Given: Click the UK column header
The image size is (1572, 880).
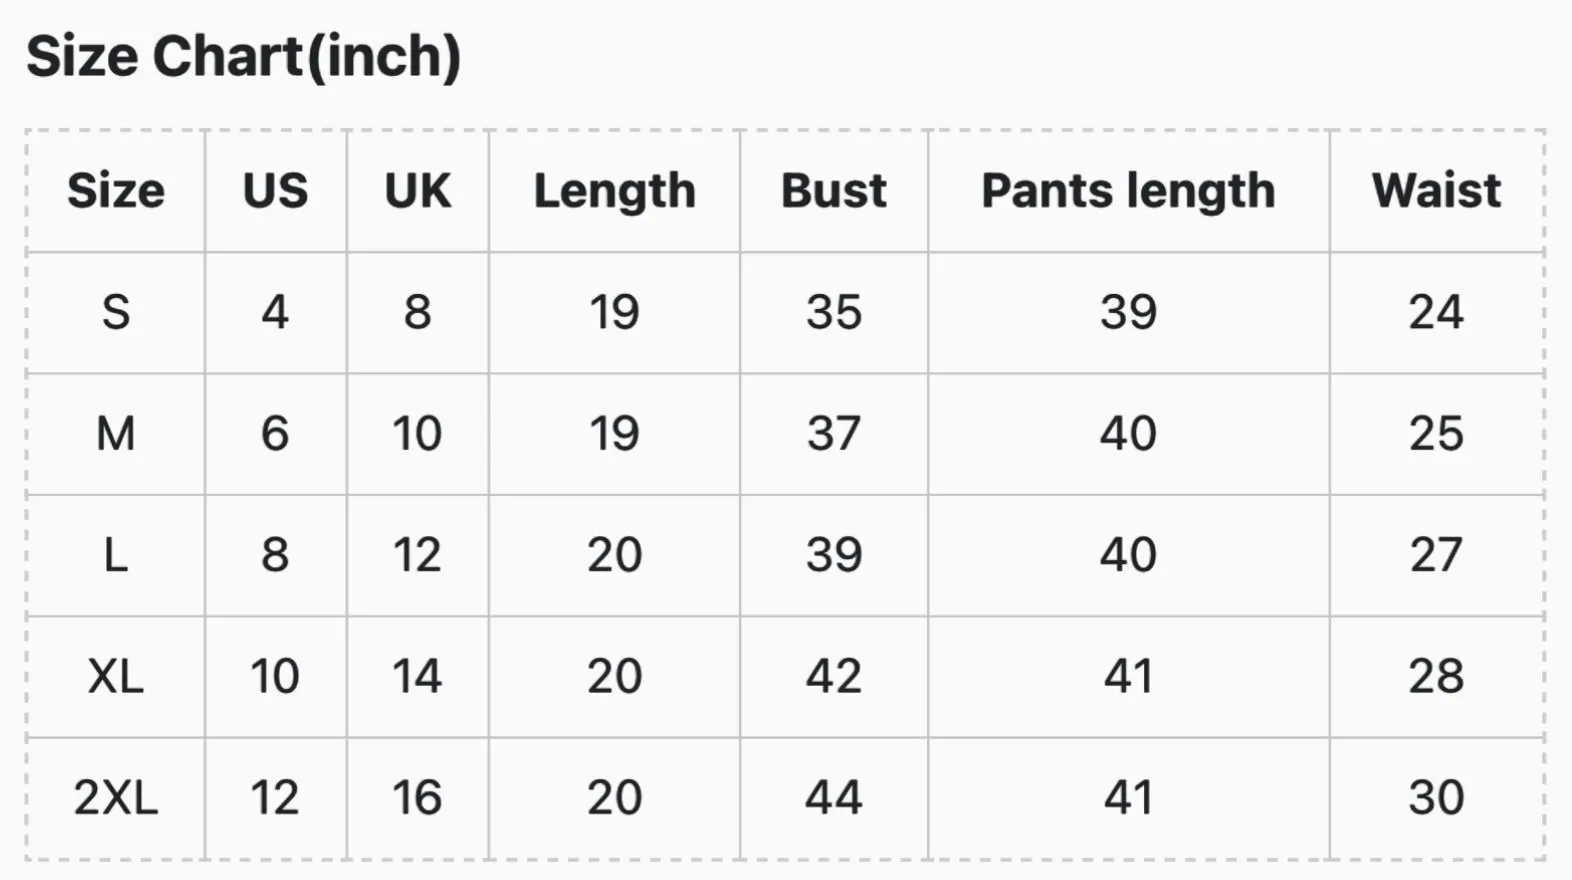Looking at the screenshot, I should (417, 190).
